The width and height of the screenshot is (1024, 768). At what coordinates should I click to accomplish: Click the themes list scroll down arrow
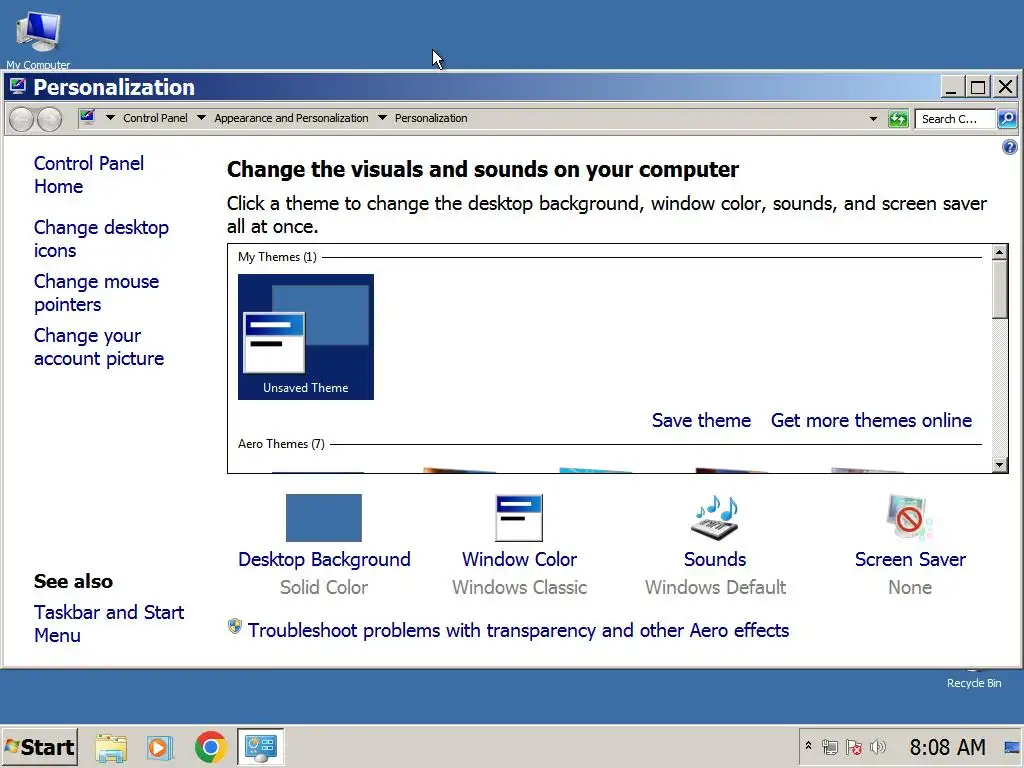999,464
